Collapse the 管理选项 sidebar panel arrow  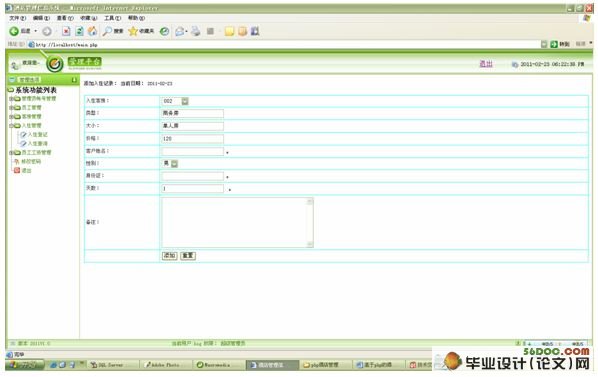click(74, 80)
